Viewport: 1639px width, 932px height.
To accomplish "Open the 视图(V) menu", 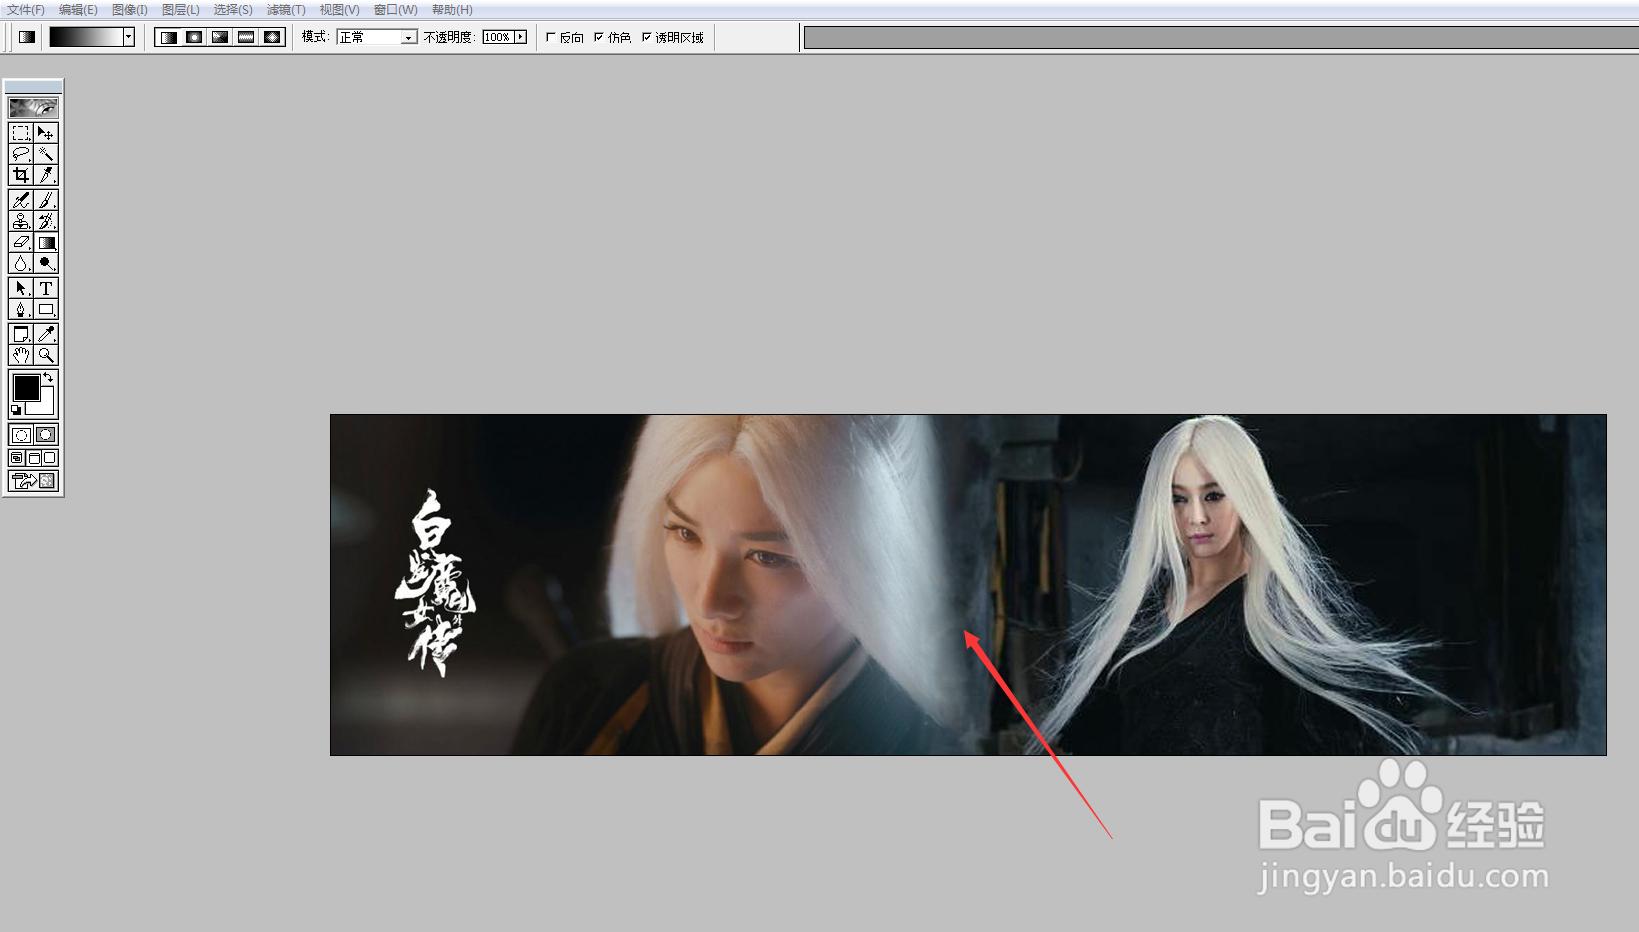I will tap(339, 10).
